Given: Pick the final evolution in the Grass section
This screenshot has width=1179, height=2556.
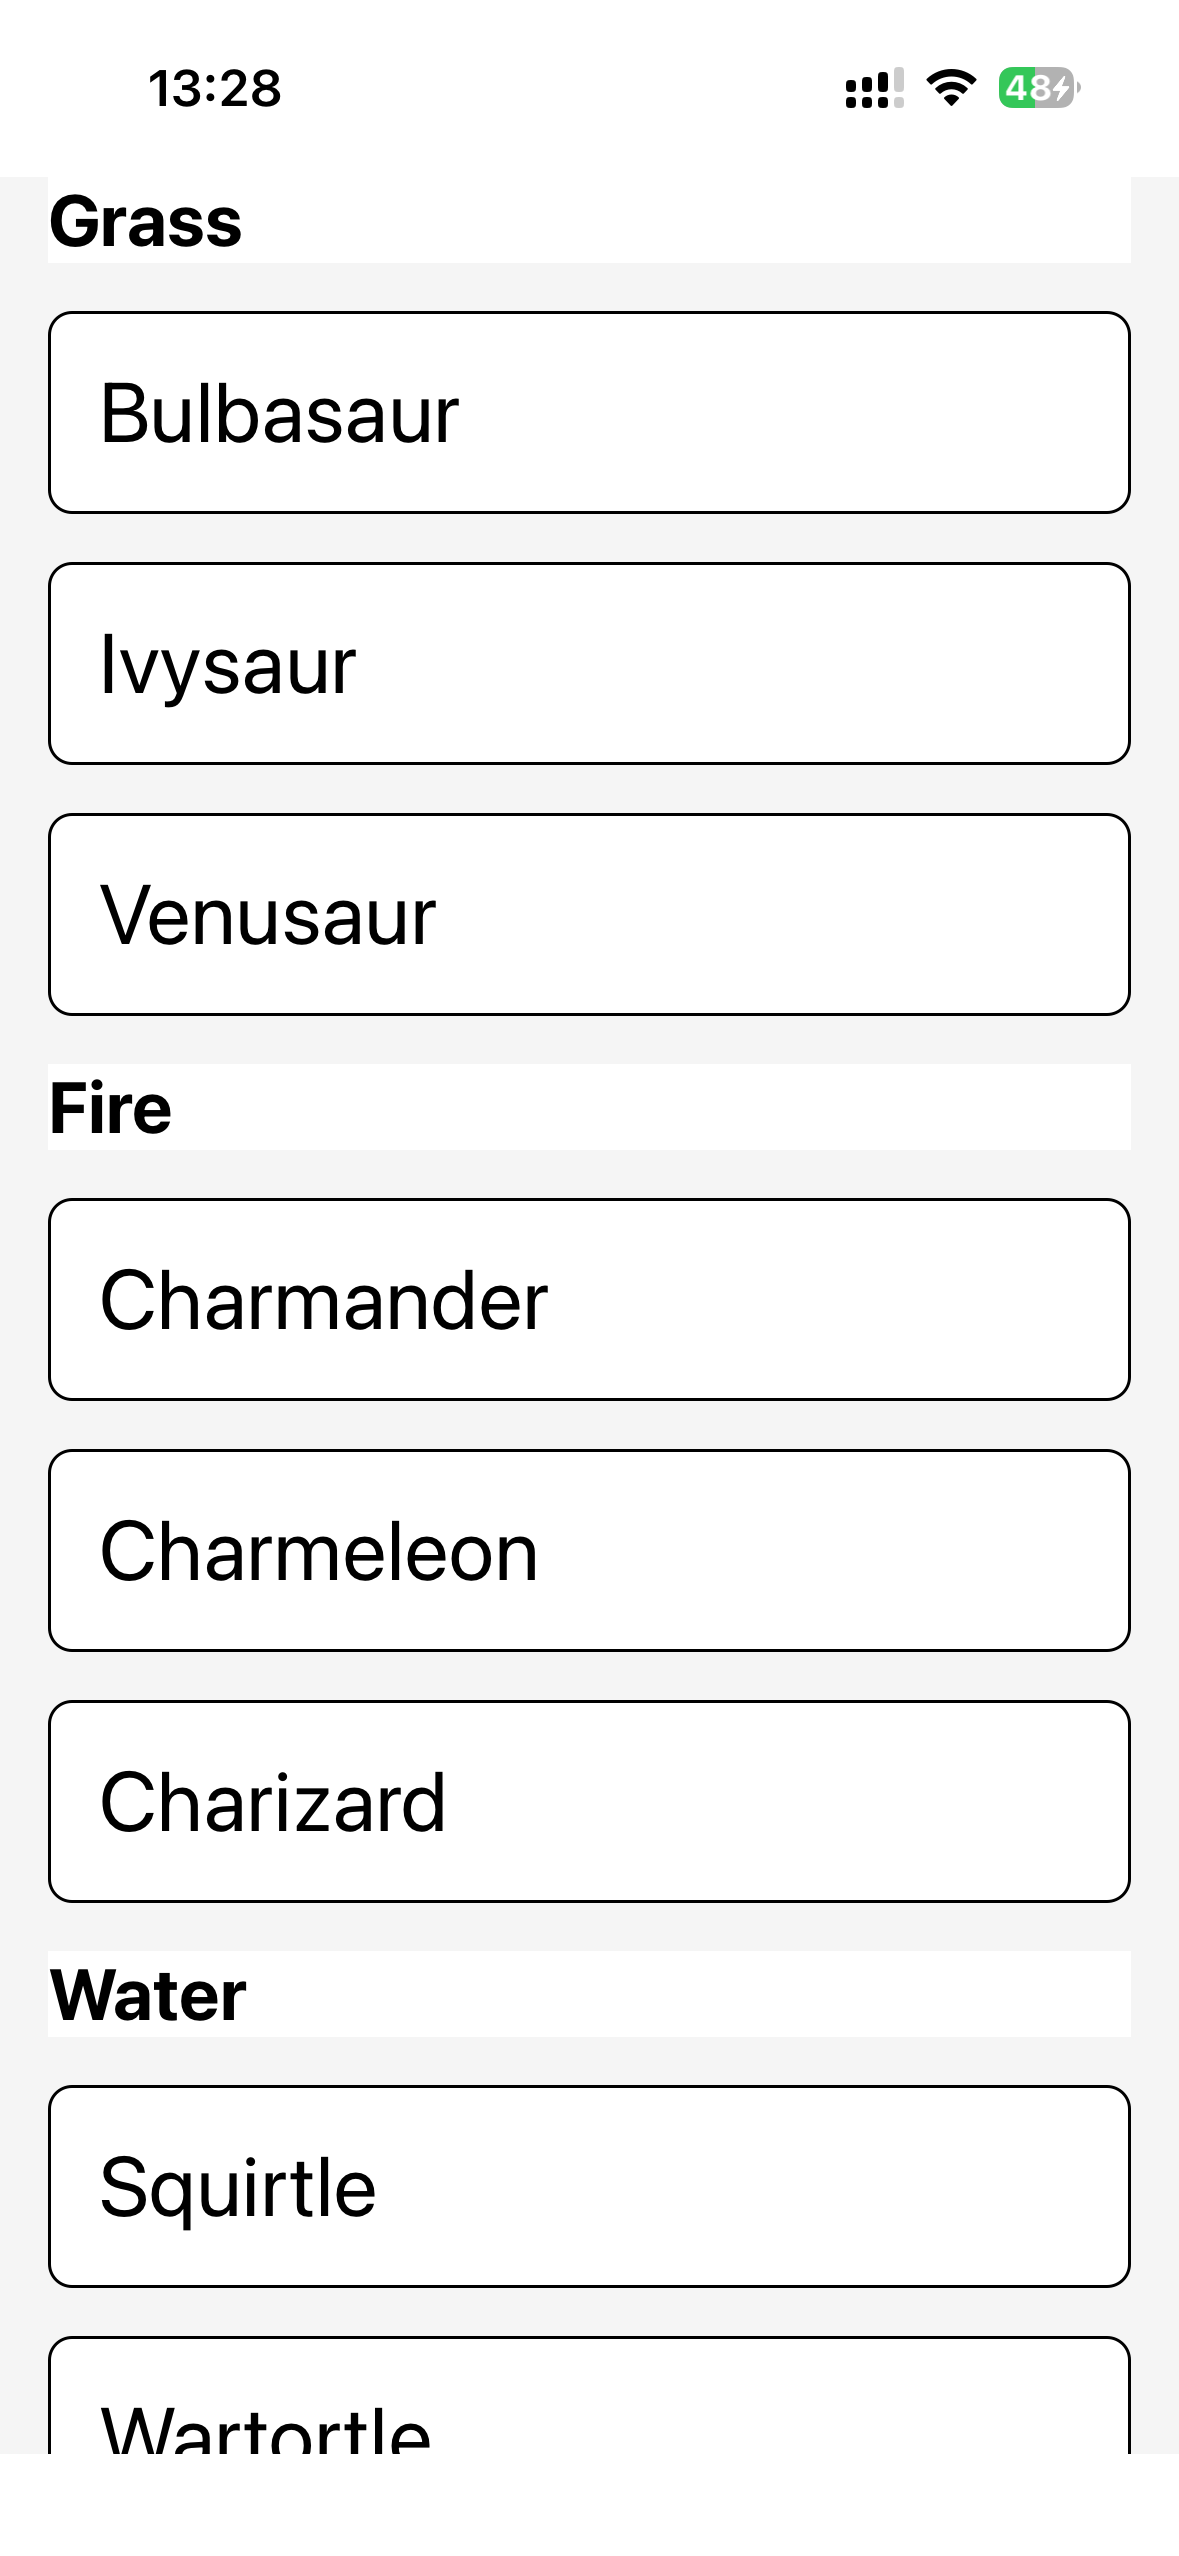Looking at the screenshot, I should click(589, 915).
